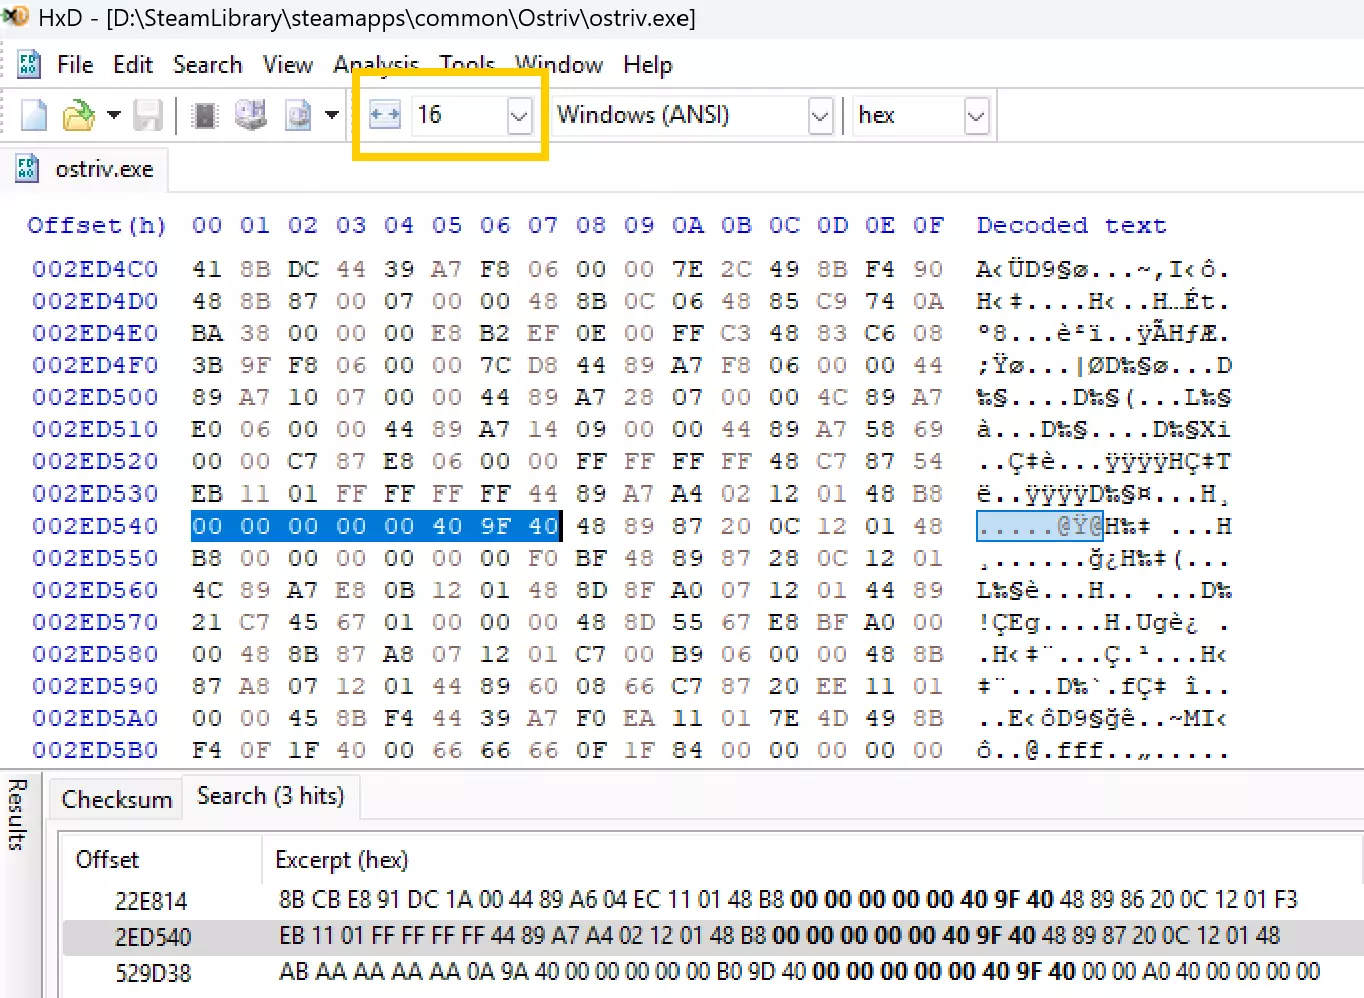Click the 0F column header in hex view
This screenshot has height=998, width=1364.
click(x=928, y=226)
